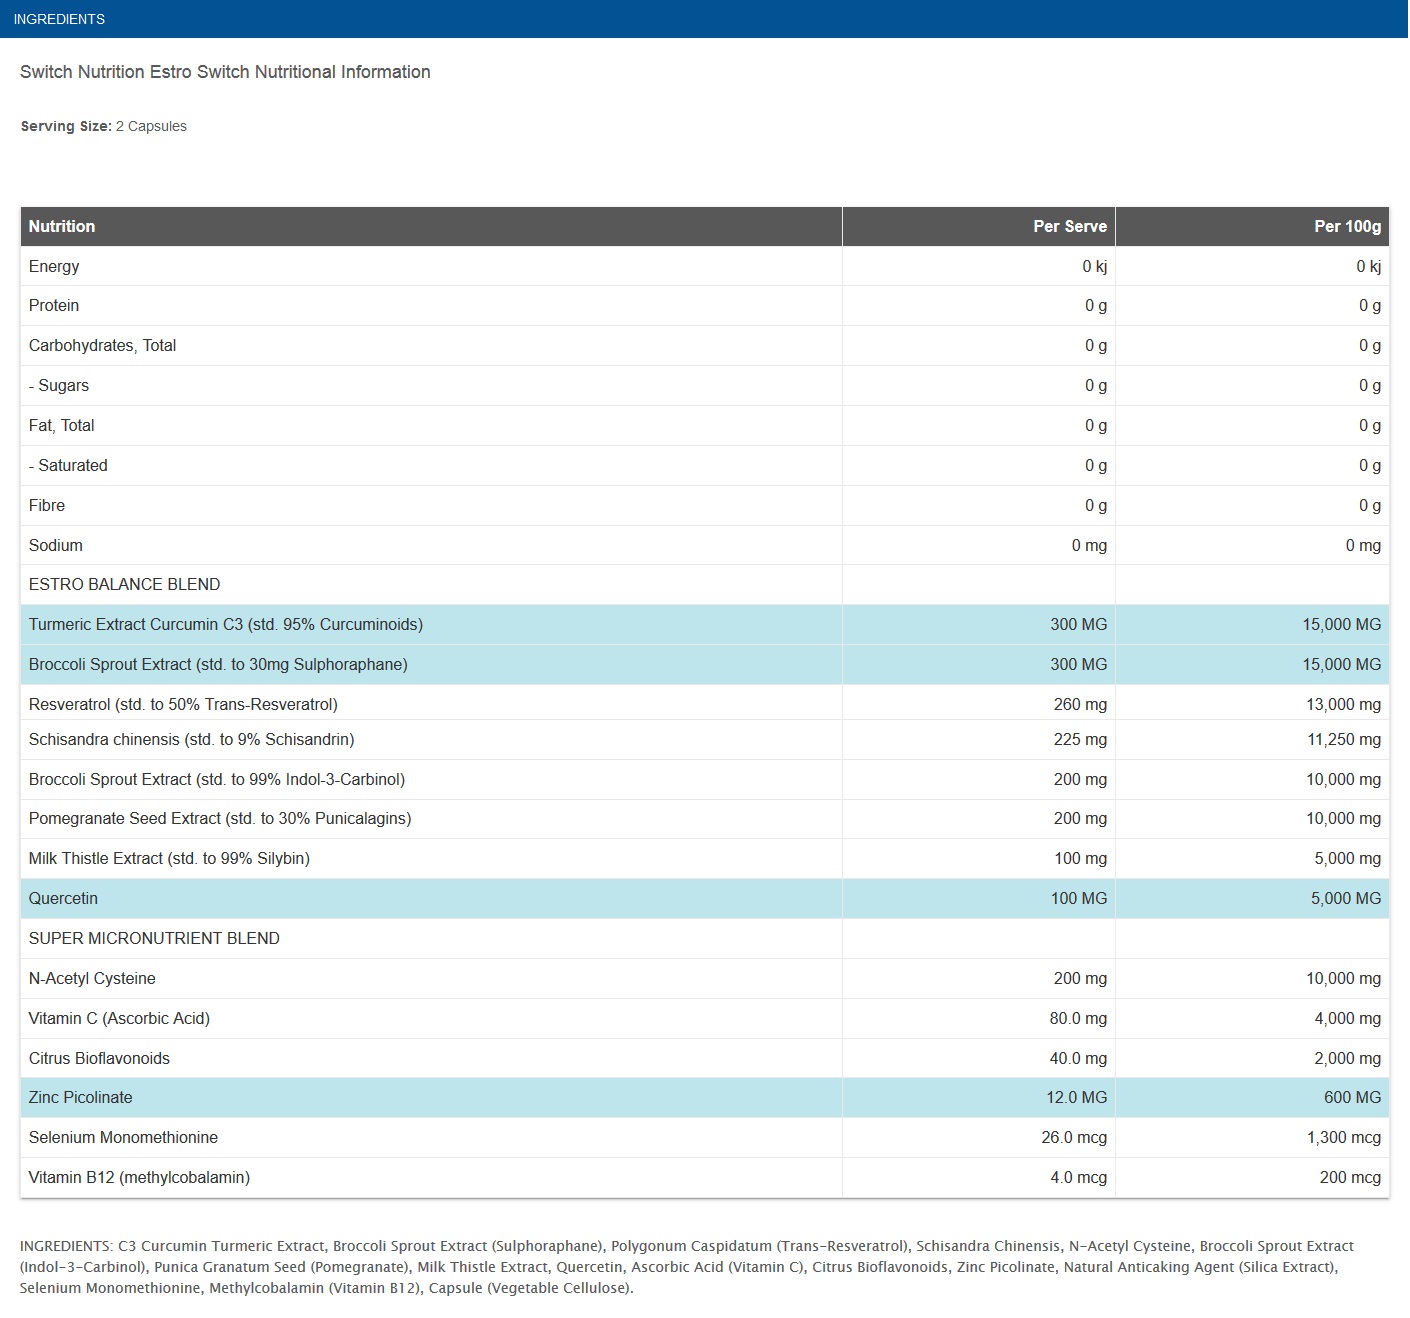Click the 'Schisandra chinensis' row label

pos(192,740)
